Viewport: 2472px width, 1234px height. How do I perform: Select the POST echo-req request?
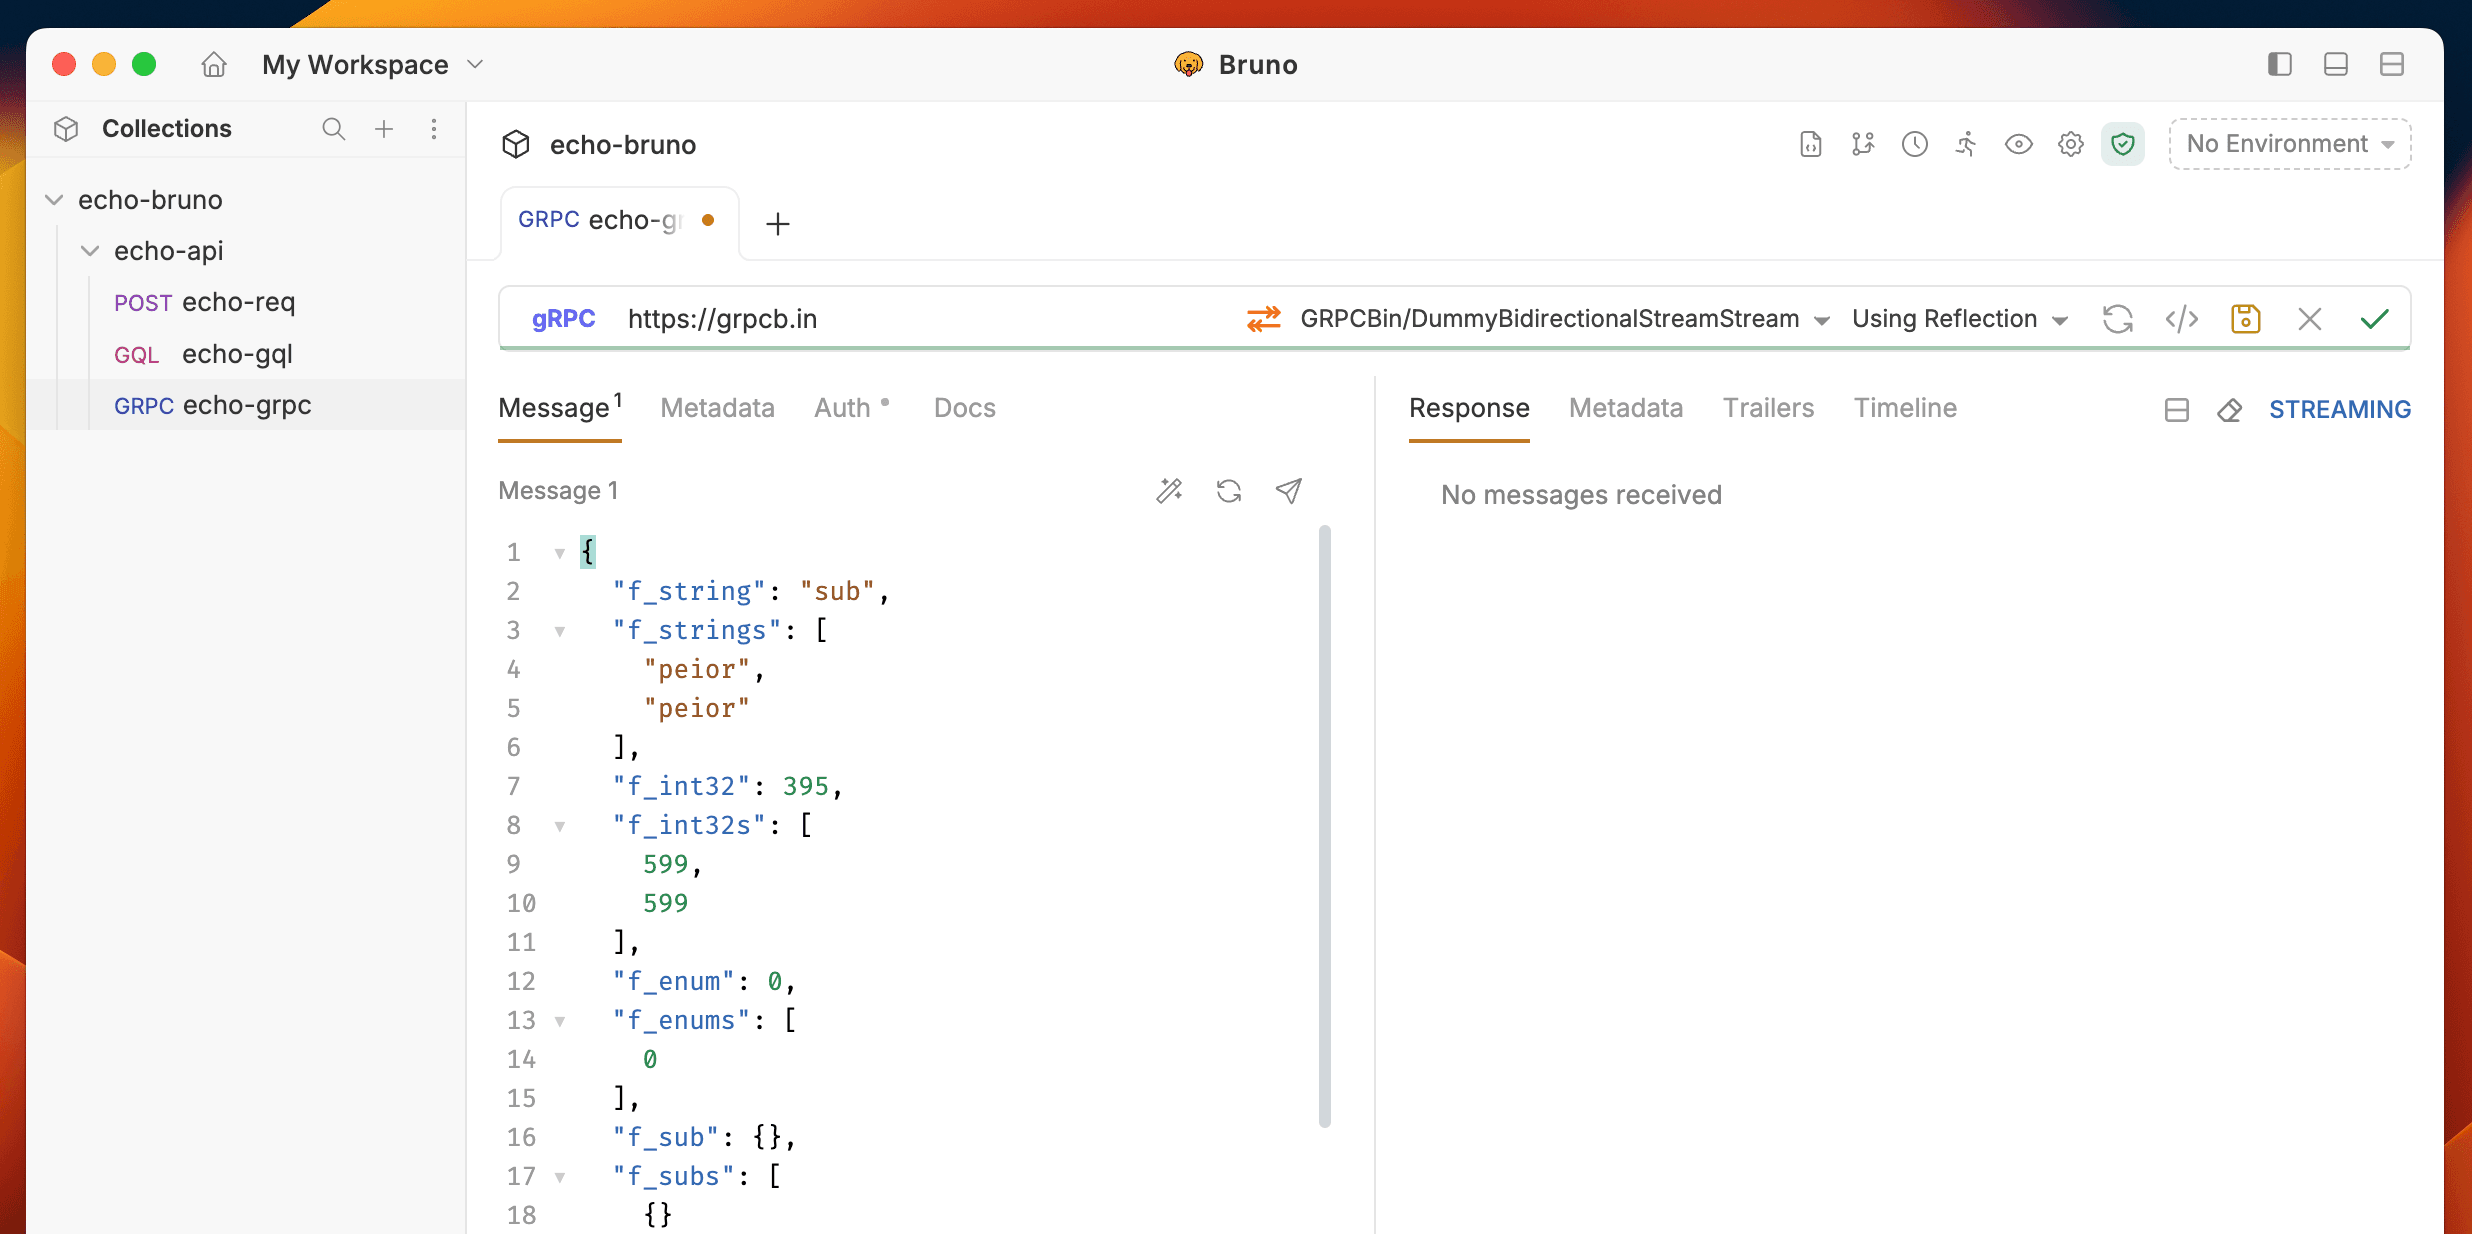pos(205,302)
